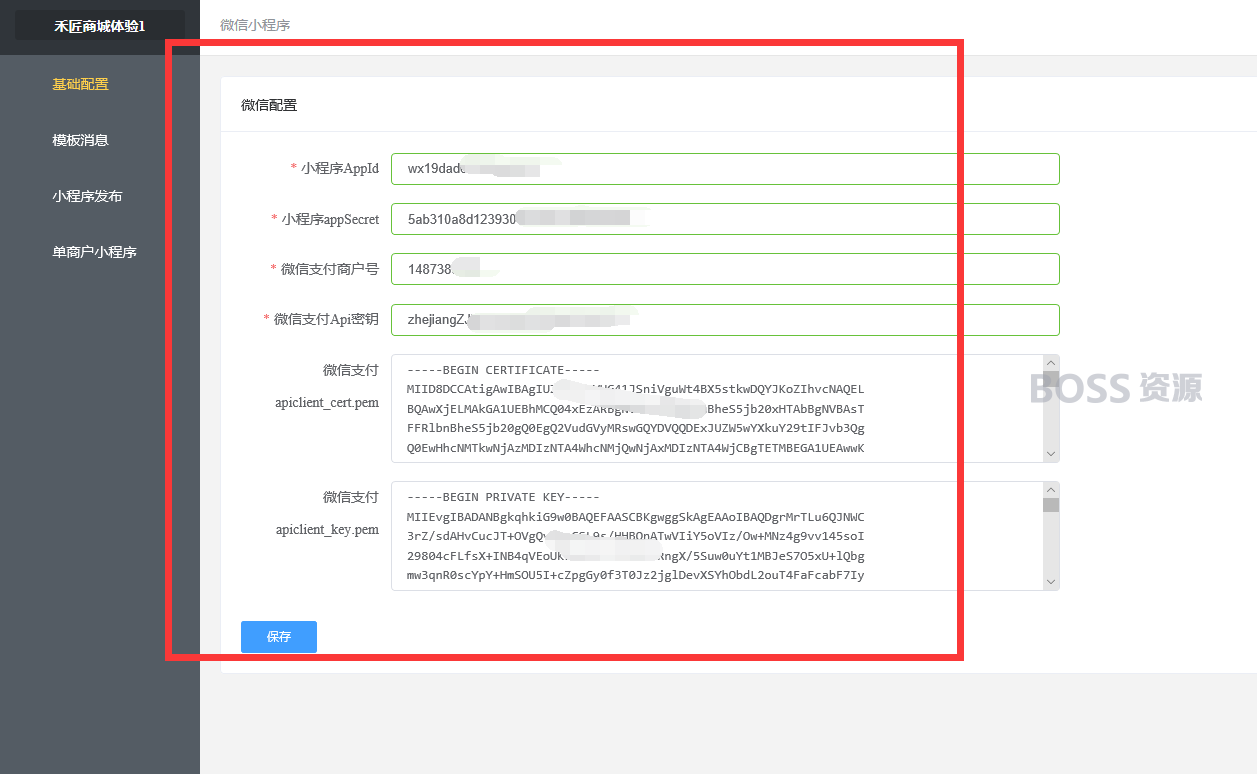Click the apiclient_key.pem label text
This screenshot has height=774, width=1257.
pyautogui.click(x=327, y=530)
